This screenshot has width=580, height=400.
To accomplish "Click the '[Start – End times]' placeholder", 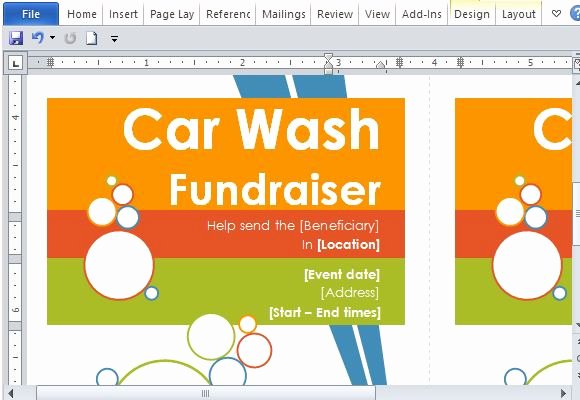I will [325, 313].
